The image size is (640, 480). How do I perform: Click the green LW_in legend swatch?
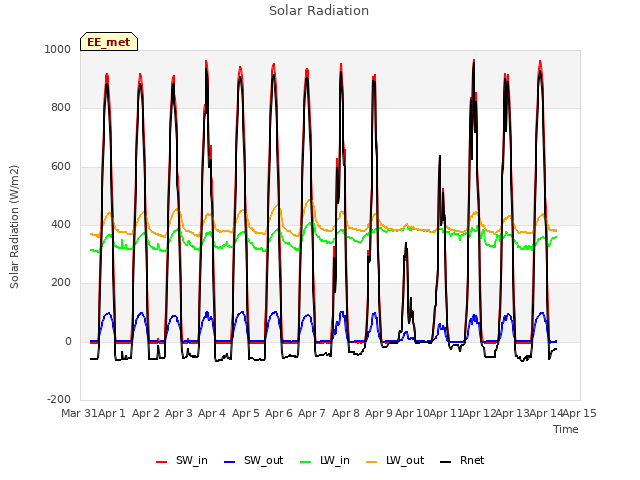point(306,462)
